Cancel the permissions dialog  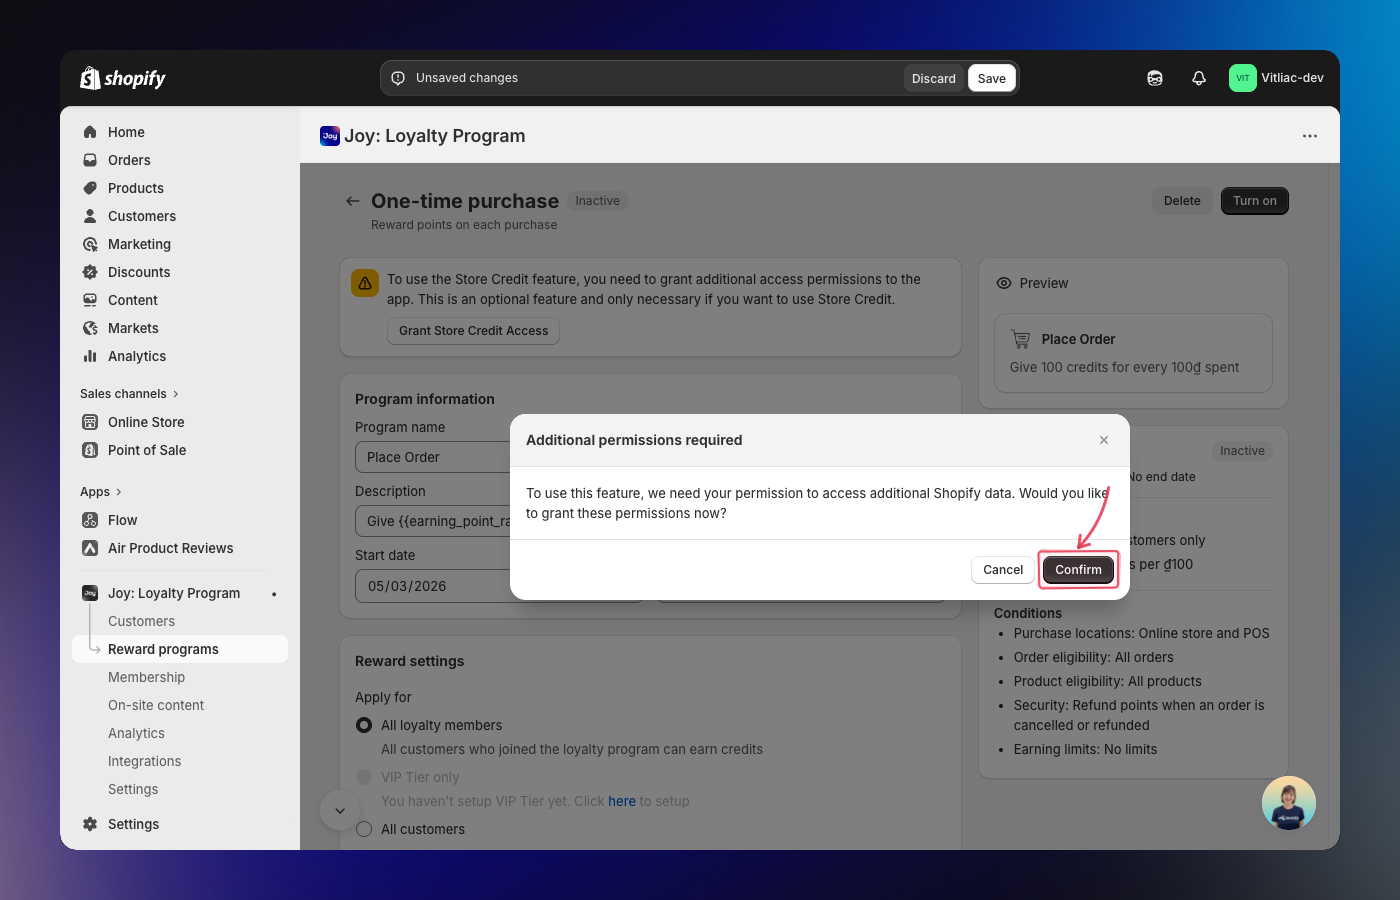point(1002,570)
